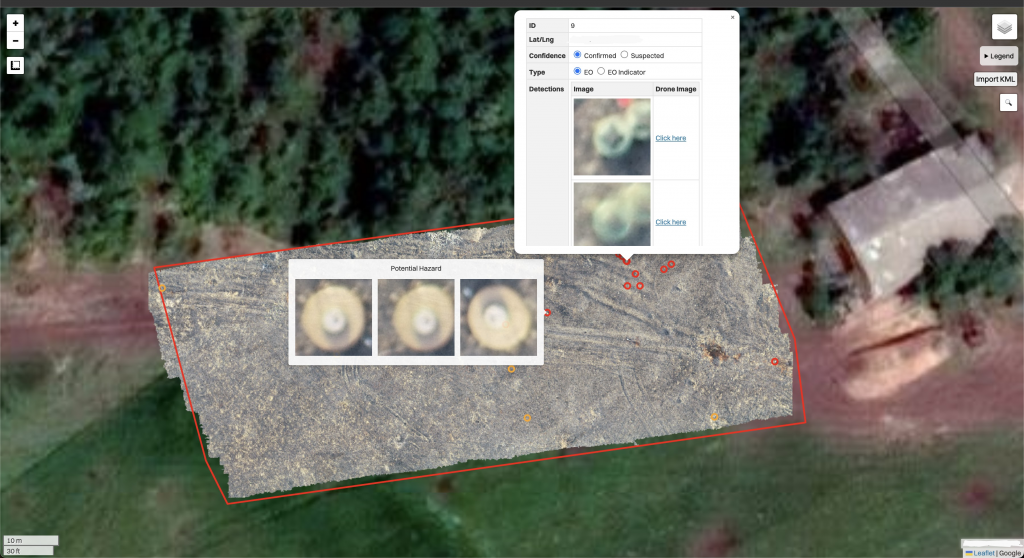Zoom in with the plus map control
The width and height of the screenshot is (1024, 558).
point(16,24)
